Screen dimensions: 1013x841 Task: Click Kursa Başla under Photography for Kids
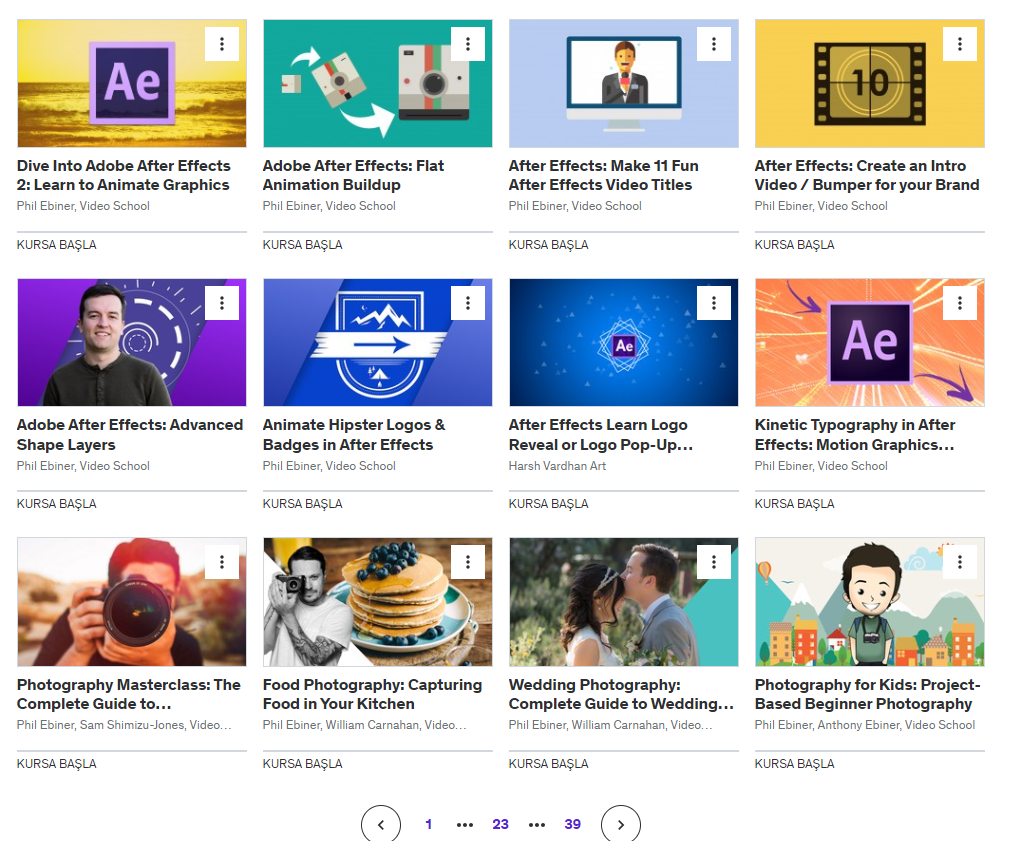point(795,763)
